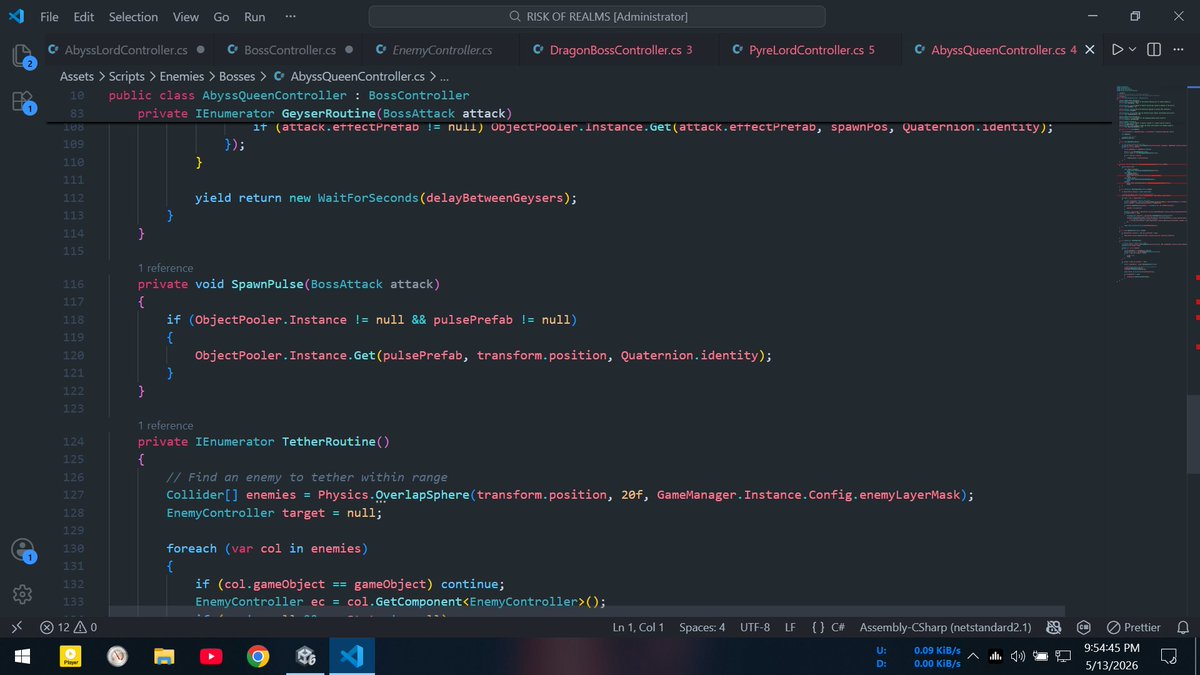Click the Scripts breadcrumb segment
This screenshot has width=1200, height=675.
(127, 76)
